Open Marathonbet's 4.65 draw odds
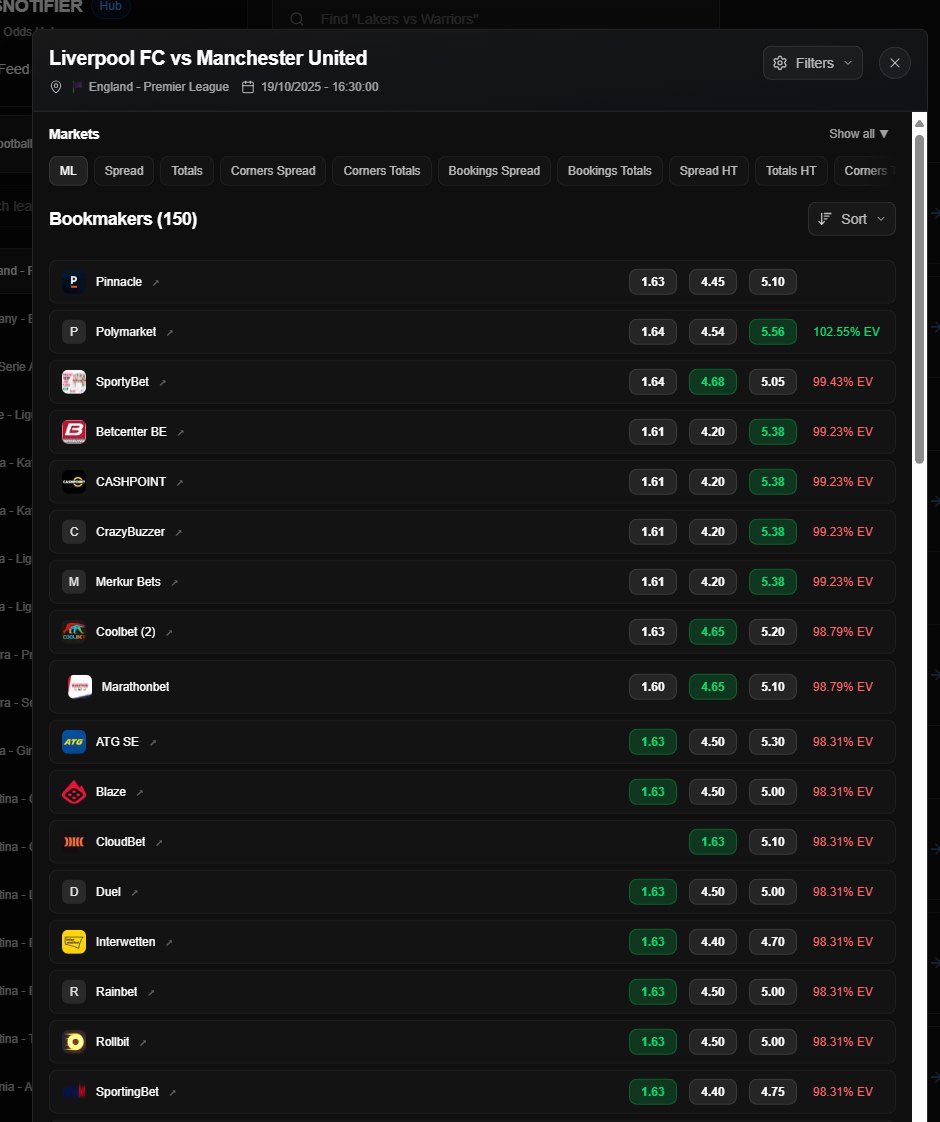The width and height of the screenshot is (940, 1122). [712, 686]
